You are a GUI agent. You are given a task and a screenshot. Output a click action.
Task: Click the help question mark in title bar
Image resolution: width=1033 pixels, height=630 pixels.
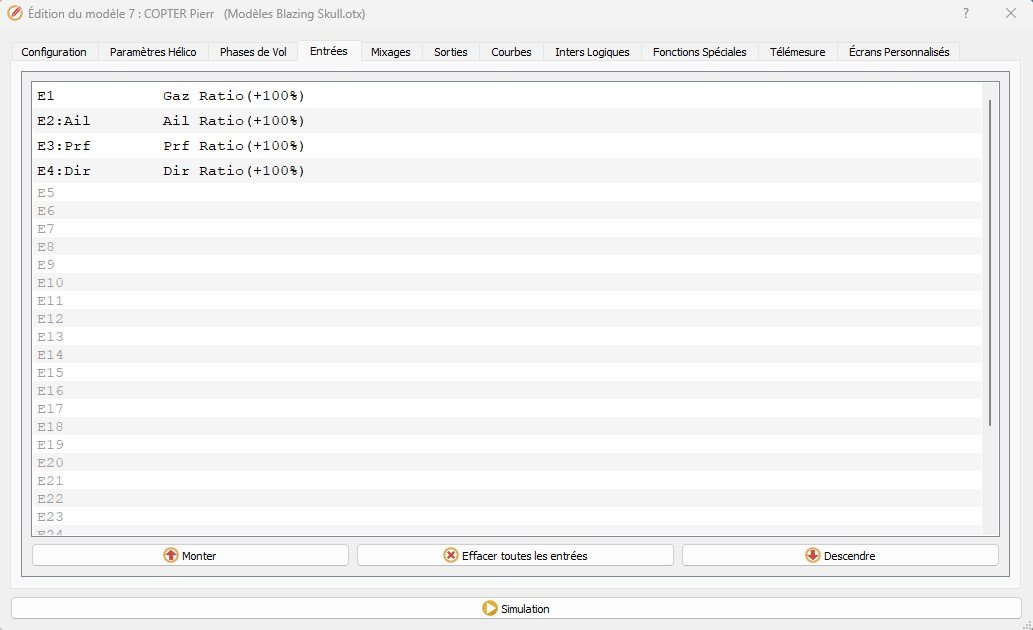click(x=965, y=14)
